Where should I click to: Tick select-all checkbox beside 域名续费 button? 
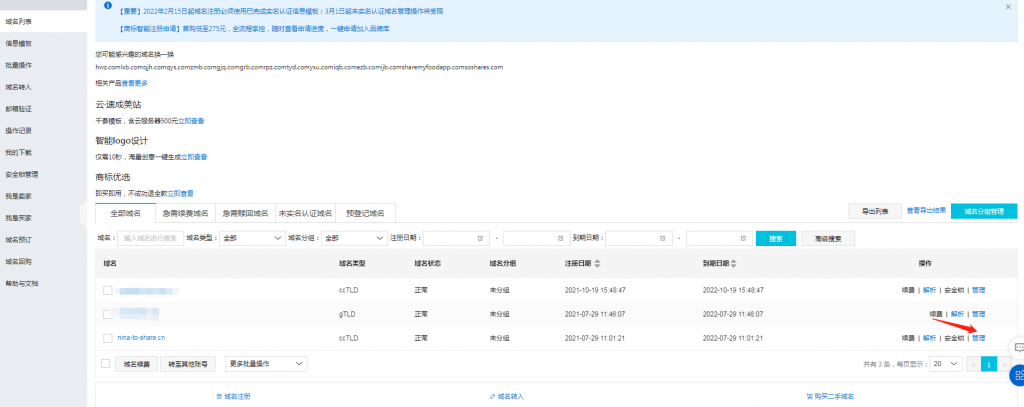(105, 363)
